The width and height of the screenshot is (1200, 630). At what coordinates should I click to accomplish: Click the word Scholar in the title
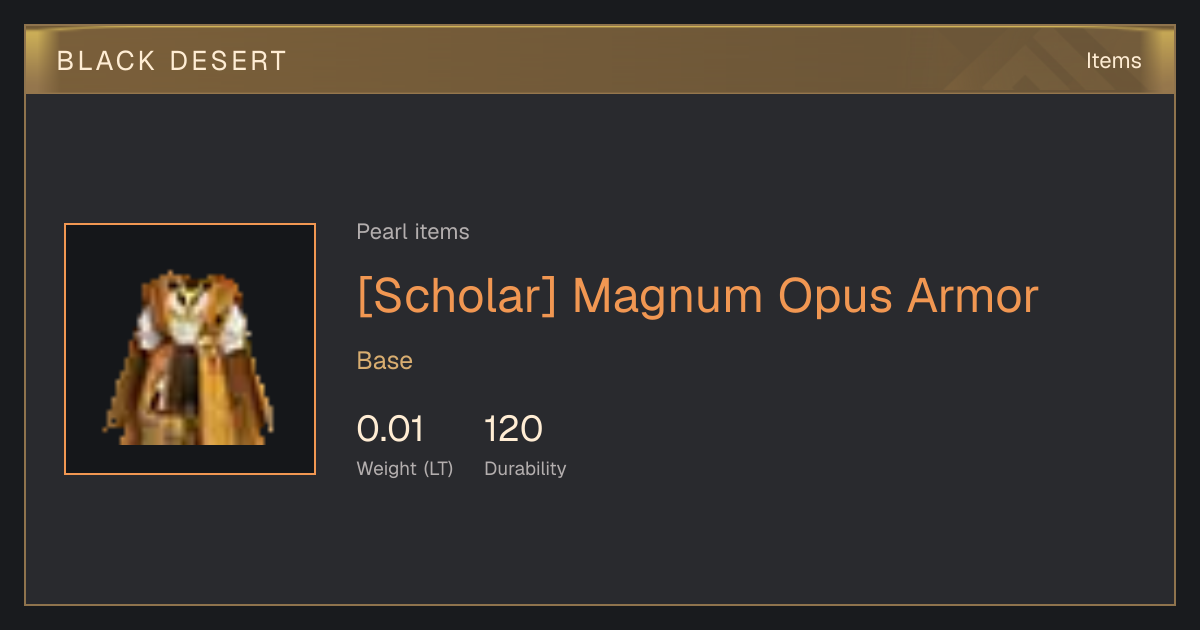tap(457, 296)
